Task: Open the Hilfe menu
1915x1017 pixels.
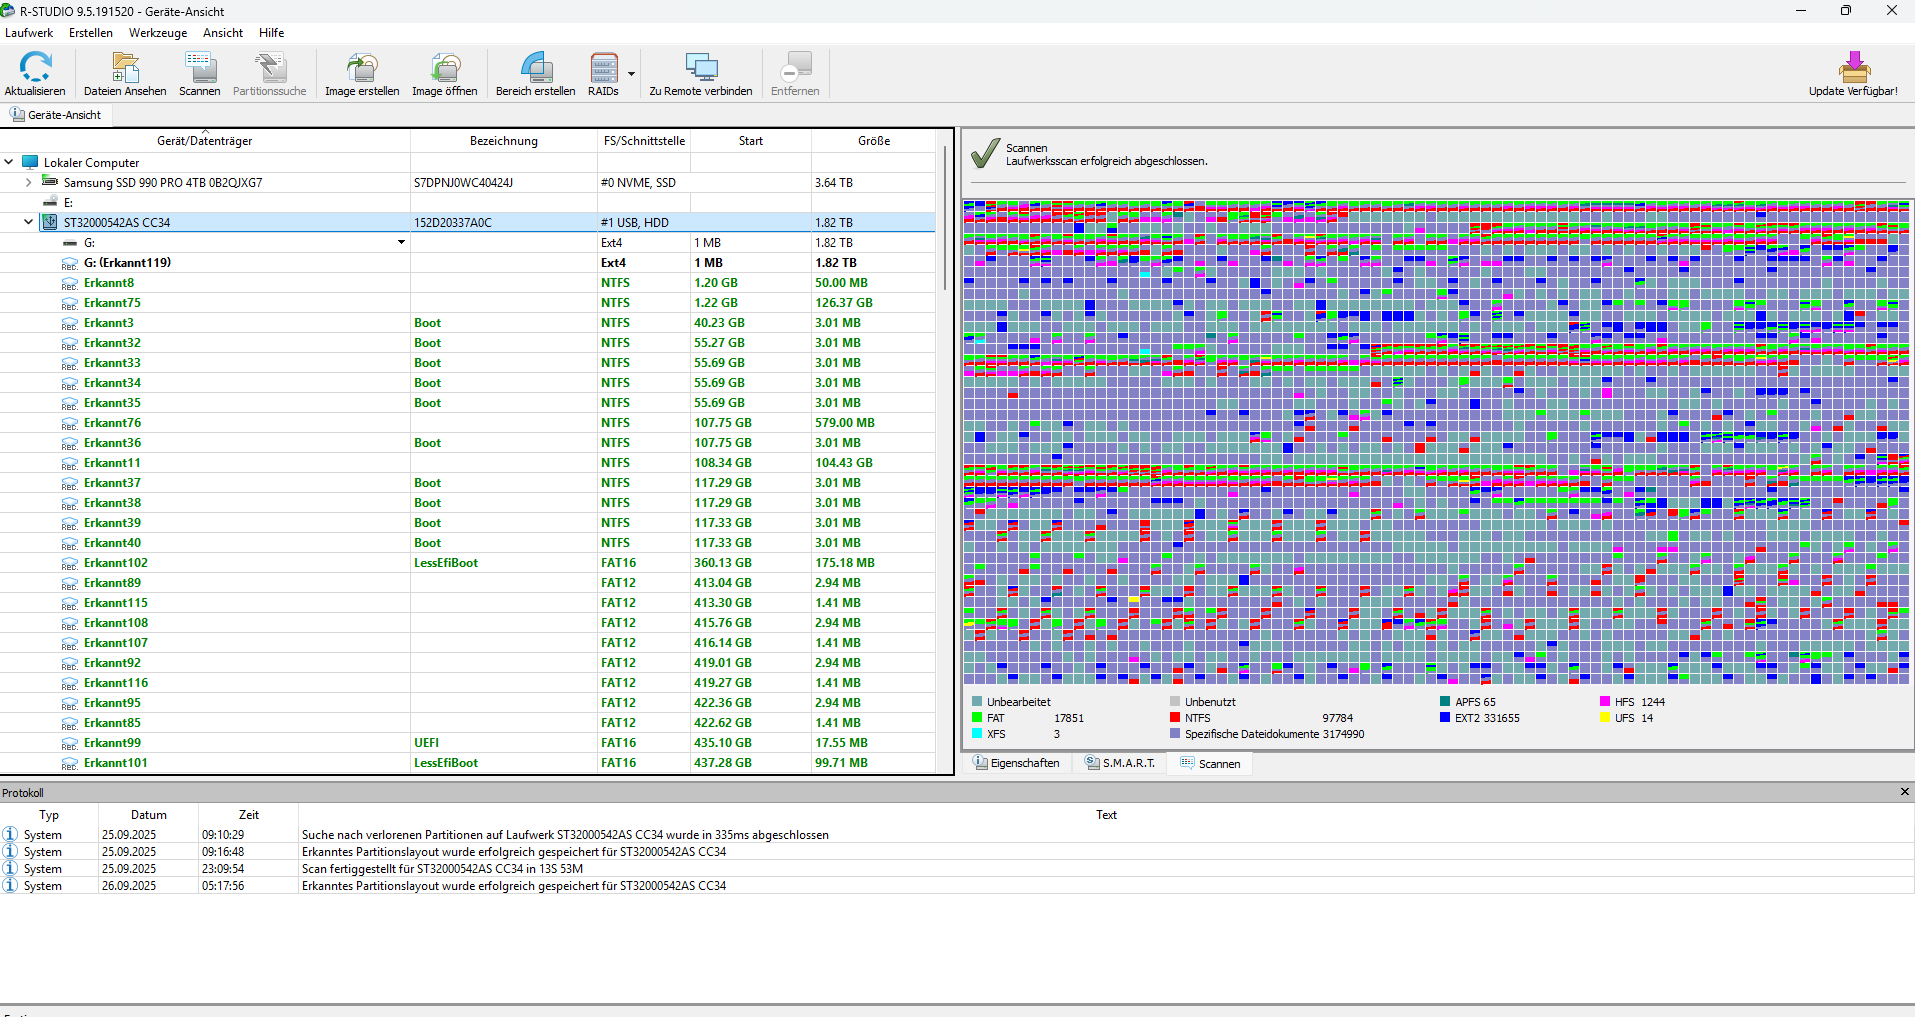Action: point(272,33)
